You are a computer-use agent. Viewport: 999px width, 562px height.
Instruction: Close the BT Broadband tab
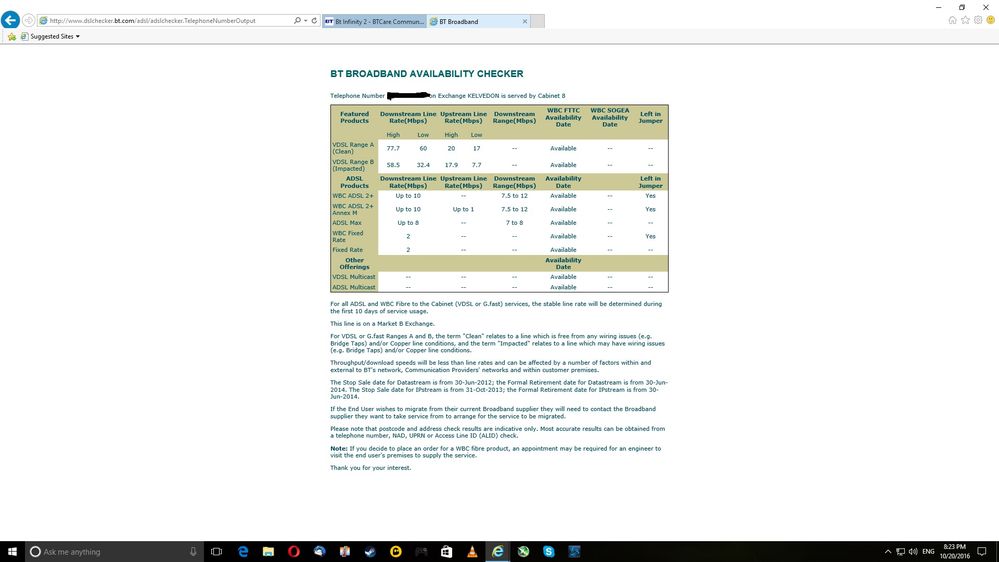pyautogui.click(x=525, y=21)
